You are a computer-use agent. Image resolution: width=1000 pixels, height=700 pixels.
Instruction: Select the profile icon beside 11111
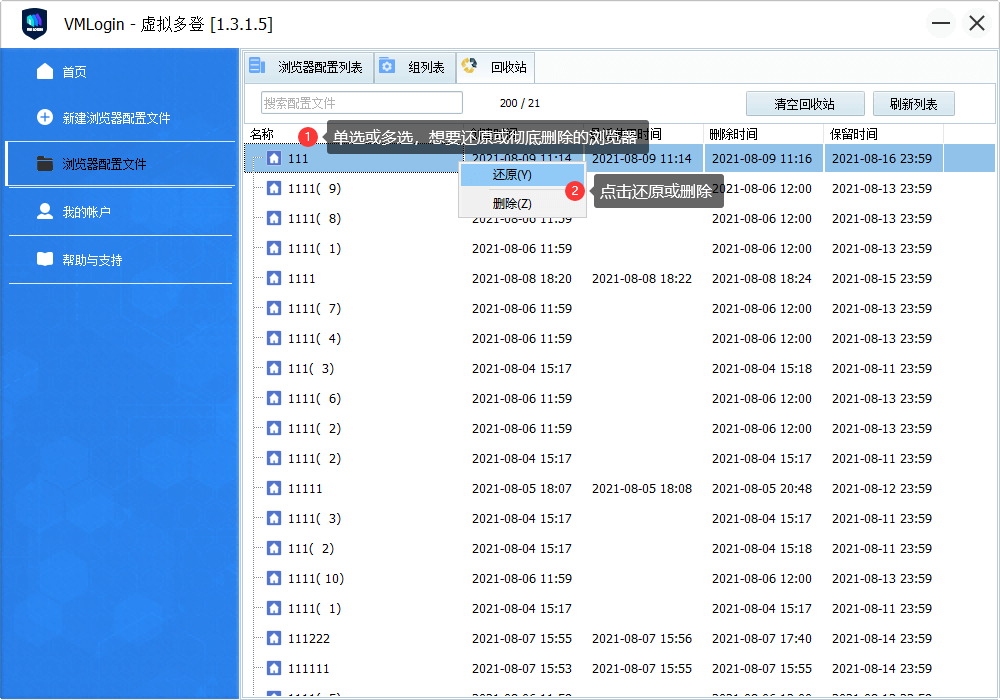point(274,488)
